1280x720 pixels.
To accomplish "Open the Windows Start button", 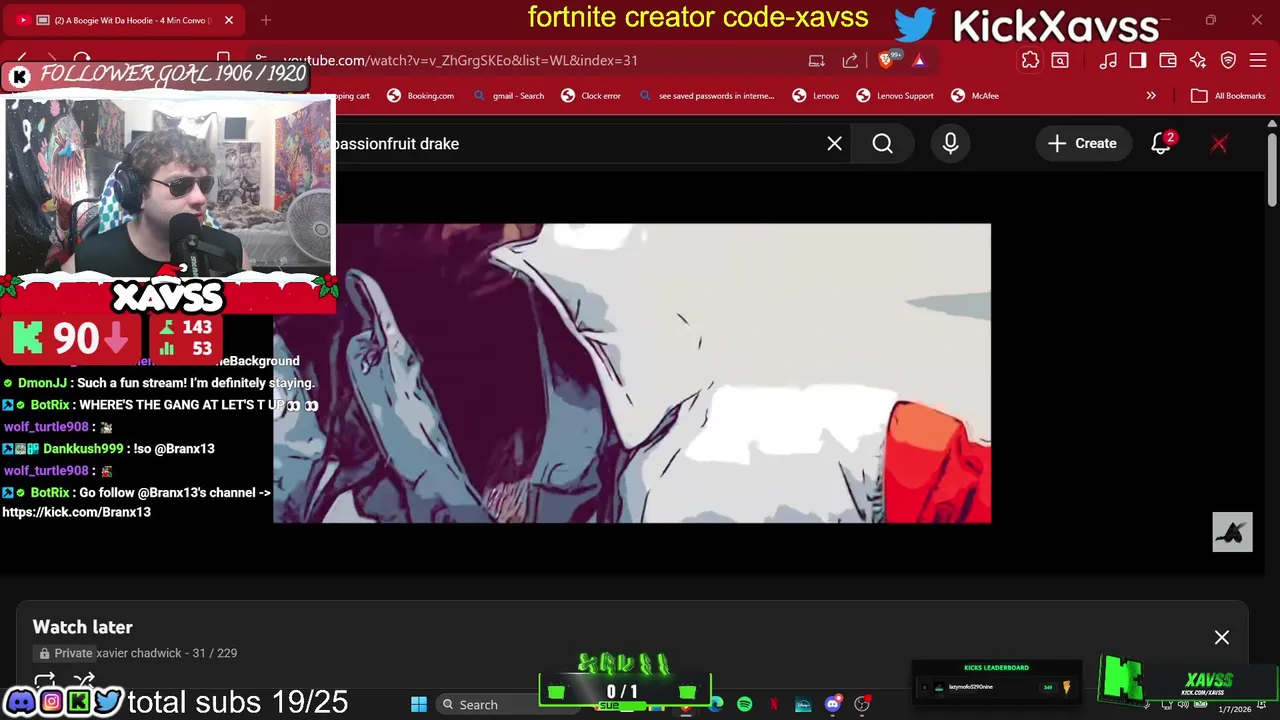I will click(x=419, y=704).
